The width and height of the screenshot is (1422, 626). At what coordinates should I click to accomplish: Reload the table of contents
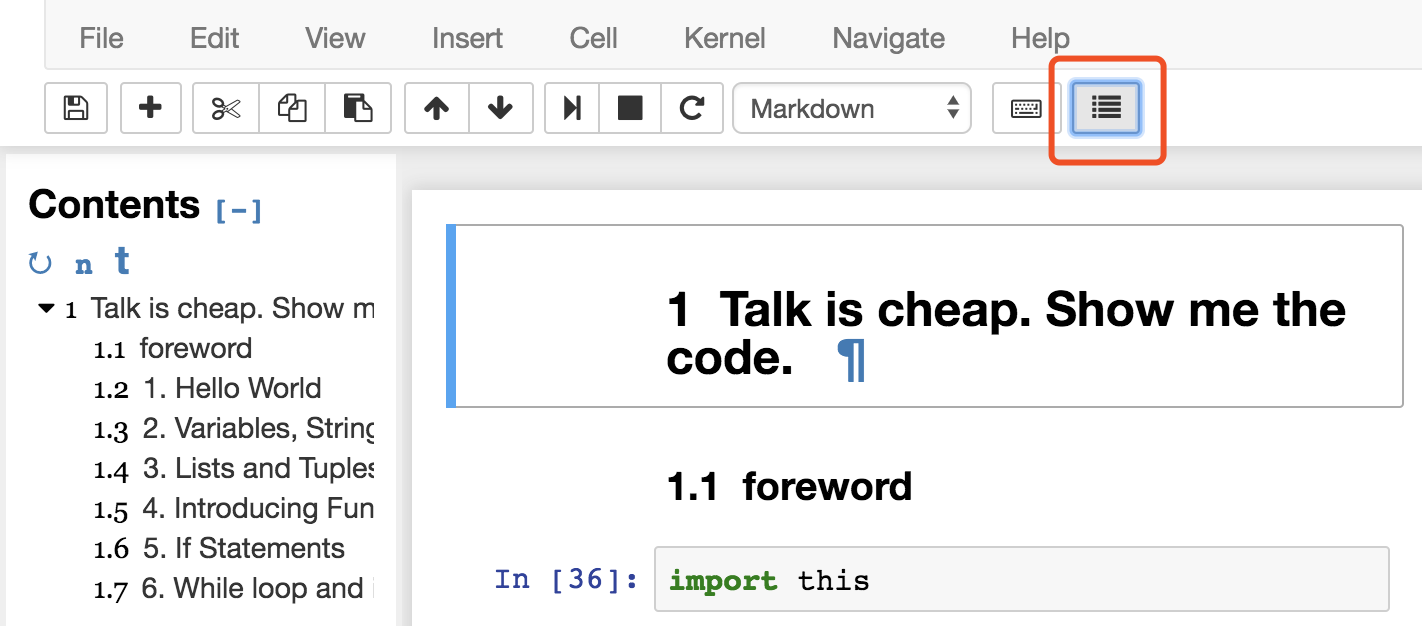[x=40, y=263]
